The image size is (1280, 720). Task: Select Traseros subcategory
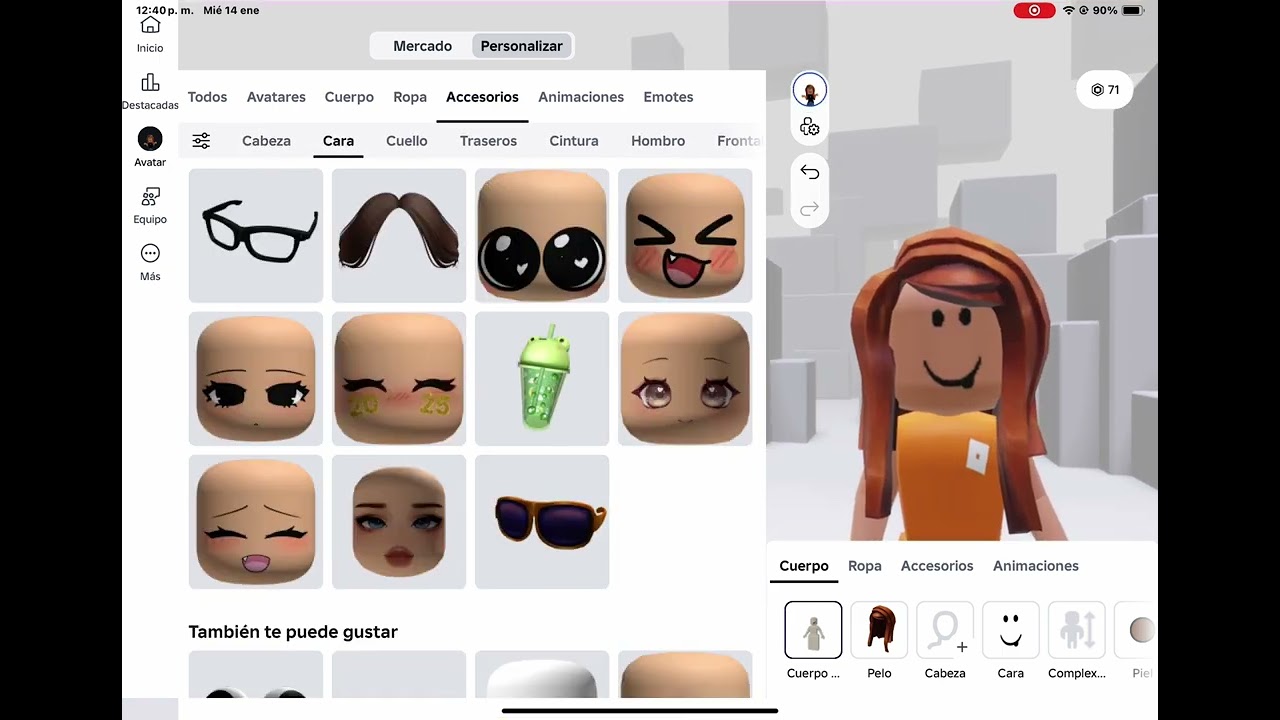click(x=488, y=141)
